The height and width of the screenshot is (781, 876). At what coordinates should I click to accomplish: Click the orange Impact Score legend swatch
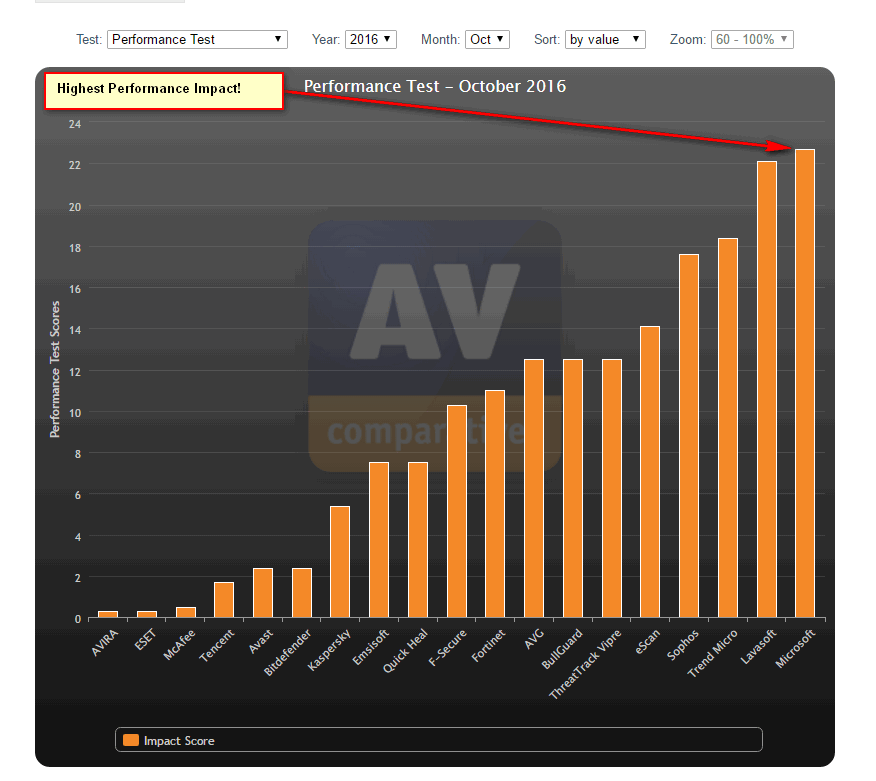click(x=131, y=740)
